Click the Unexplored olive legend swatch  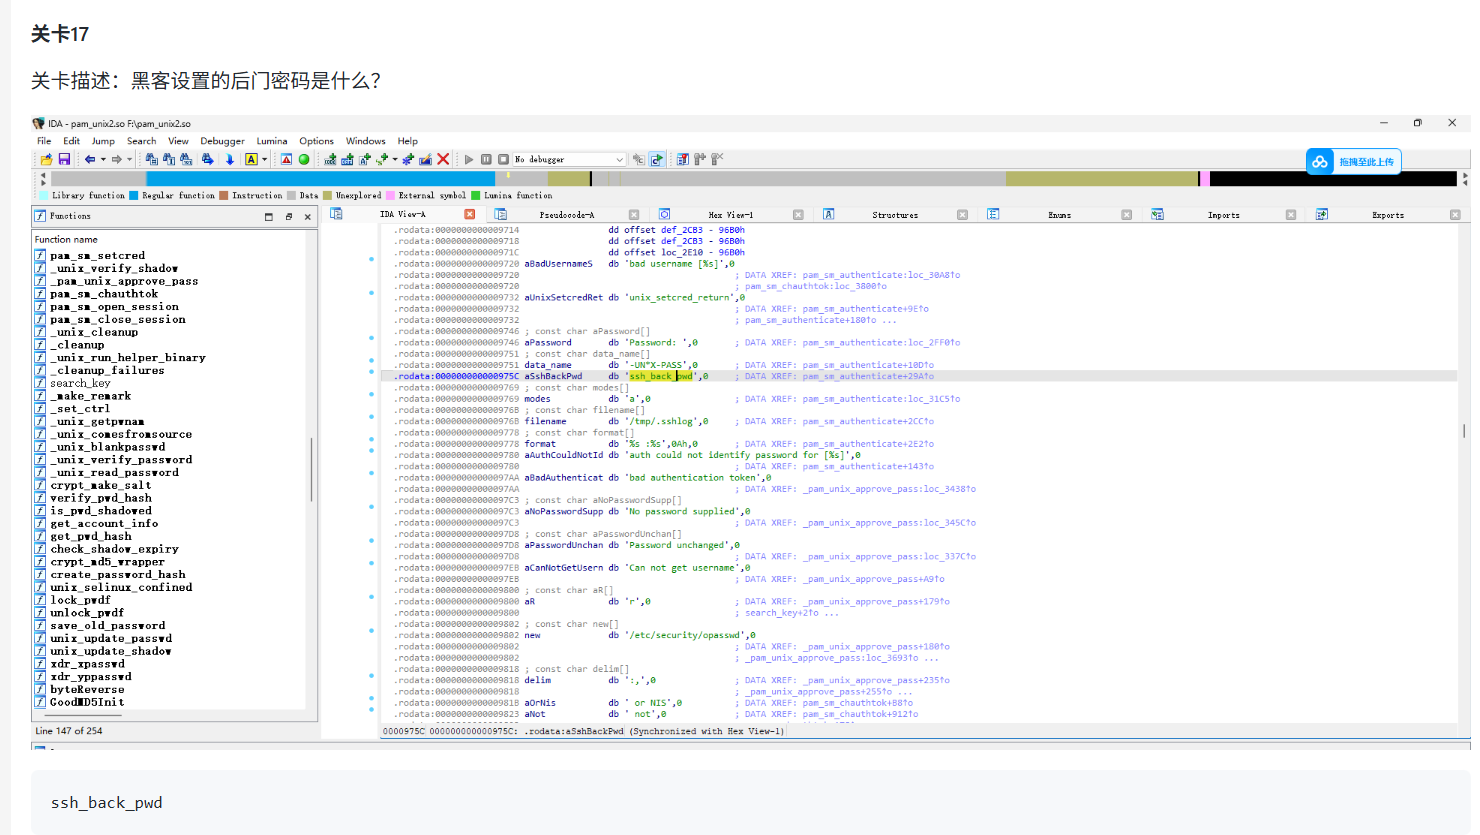click(327, 196)
